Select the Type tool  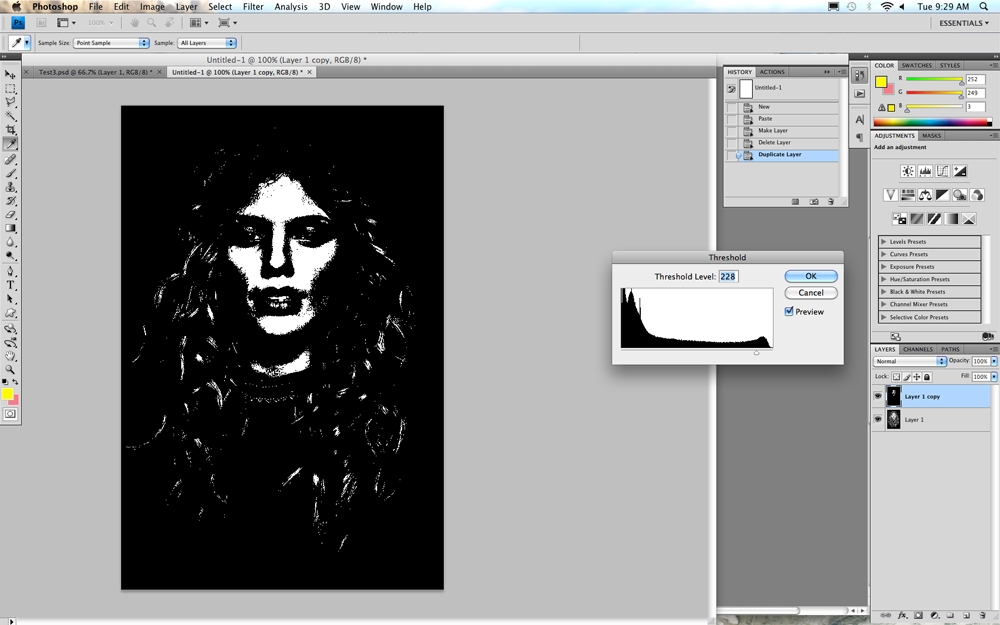coord(10,285)
